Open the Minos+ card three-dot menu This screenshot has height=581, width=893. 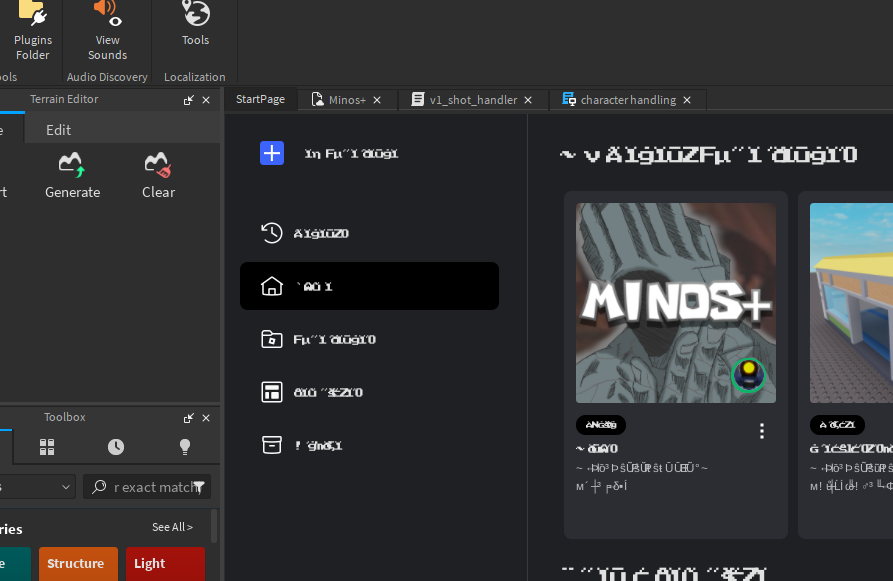click(761, 430)
